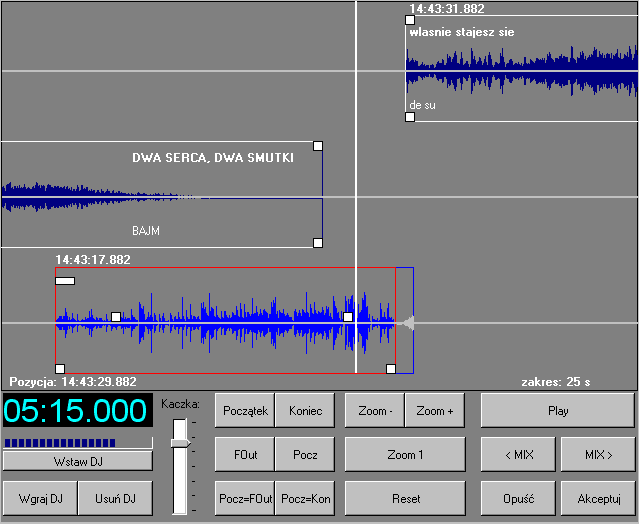The image size is (639, 524).
Task: Click the Pozycja: 14:43:29.882 readout
Action: pos(73,382)
